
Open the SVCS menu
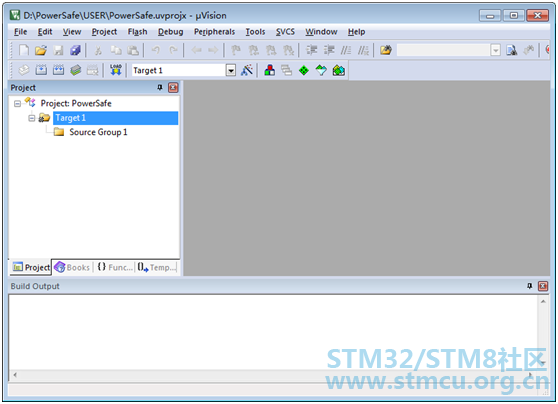click(x=285, y=32)
